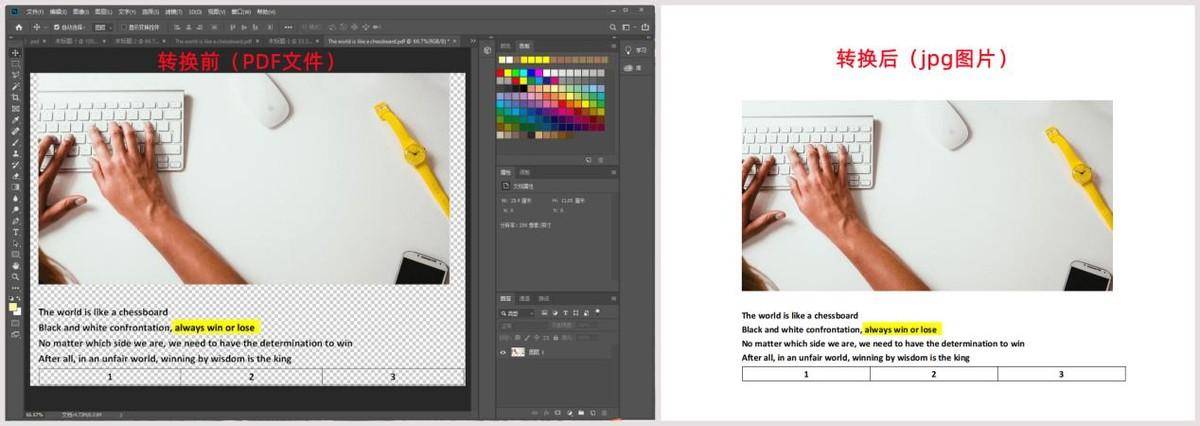The image size is (1200, 426).
Task: Select the Horizontal Type tool
Action: [x=15, y=232]
